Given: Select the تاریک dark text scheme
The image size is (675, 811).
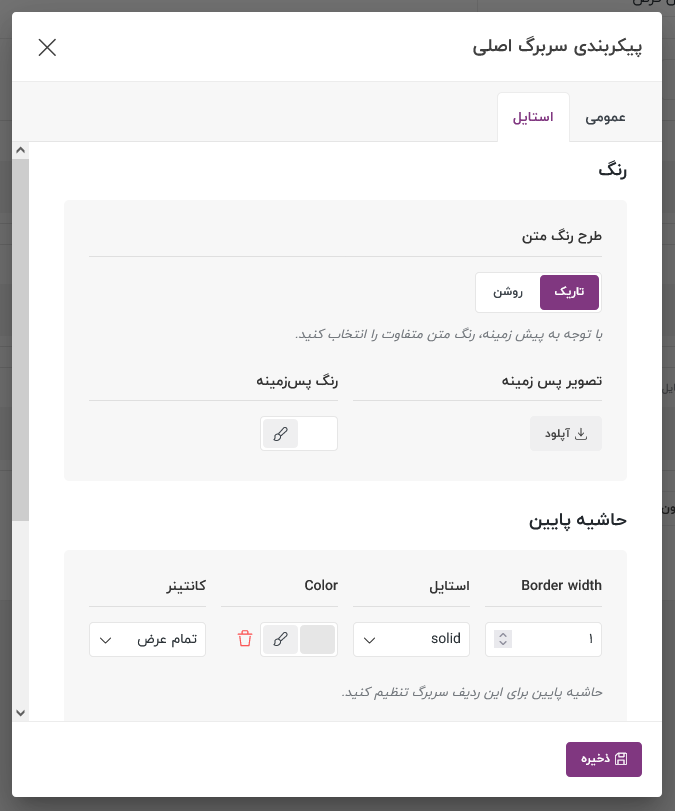Looking at the screenshot, I should 569,292.
